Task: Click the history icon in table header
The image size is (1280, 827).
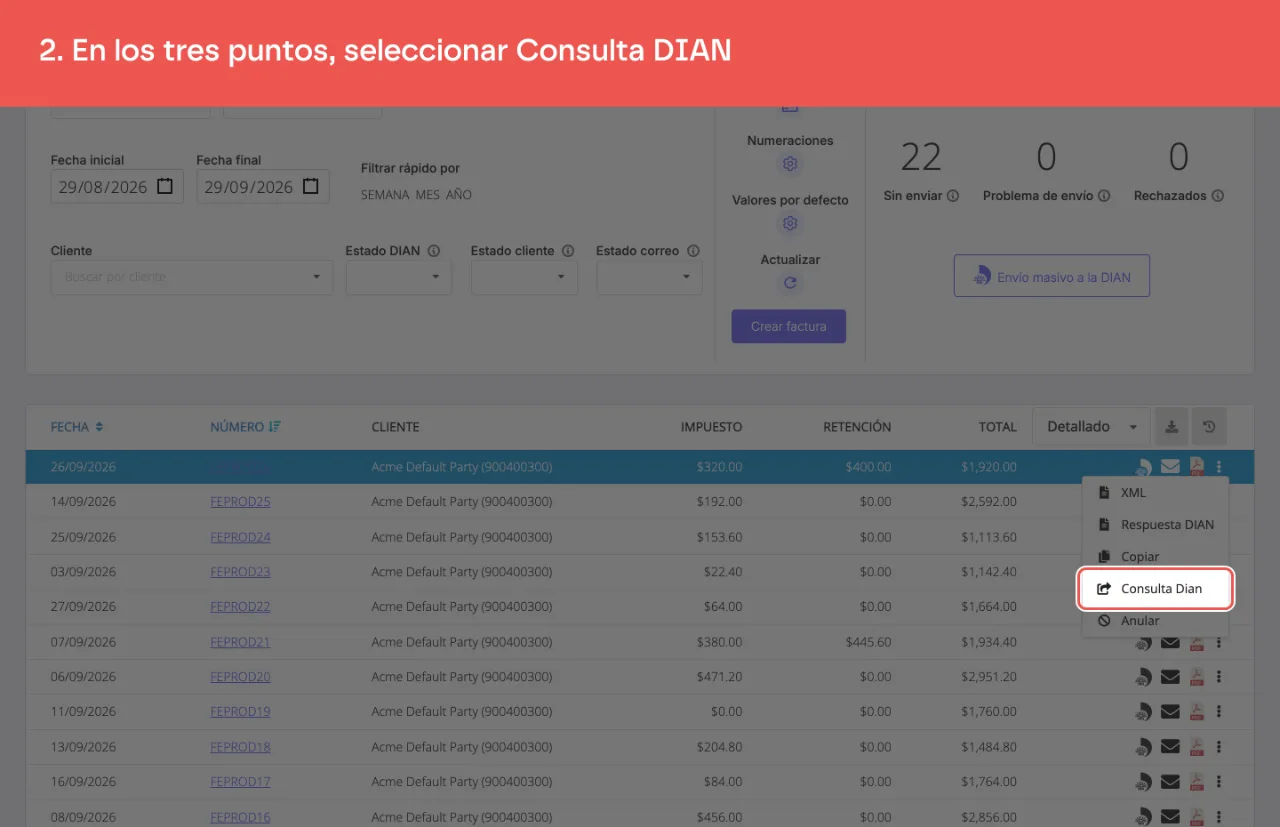Action: [1209, 427]
